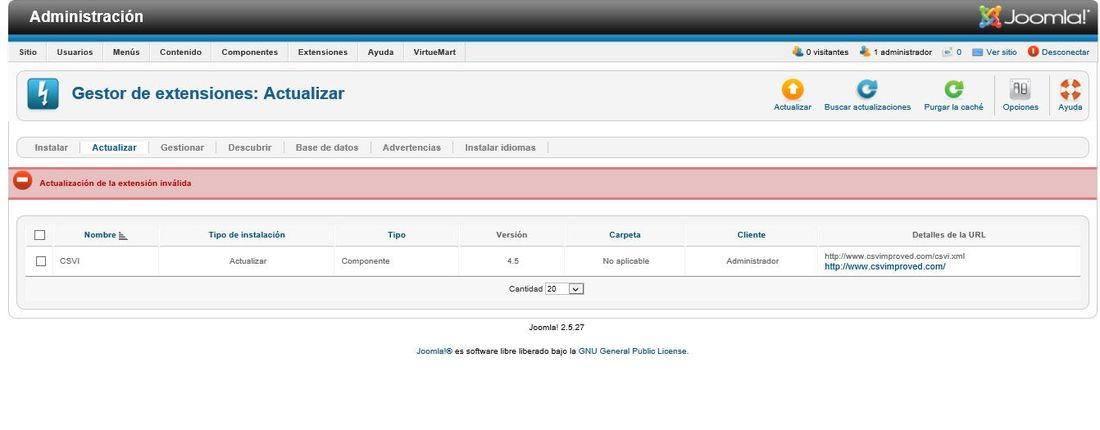1100x430 pixels.
Task: Click the Ver sitio link
Action: 1001,52
